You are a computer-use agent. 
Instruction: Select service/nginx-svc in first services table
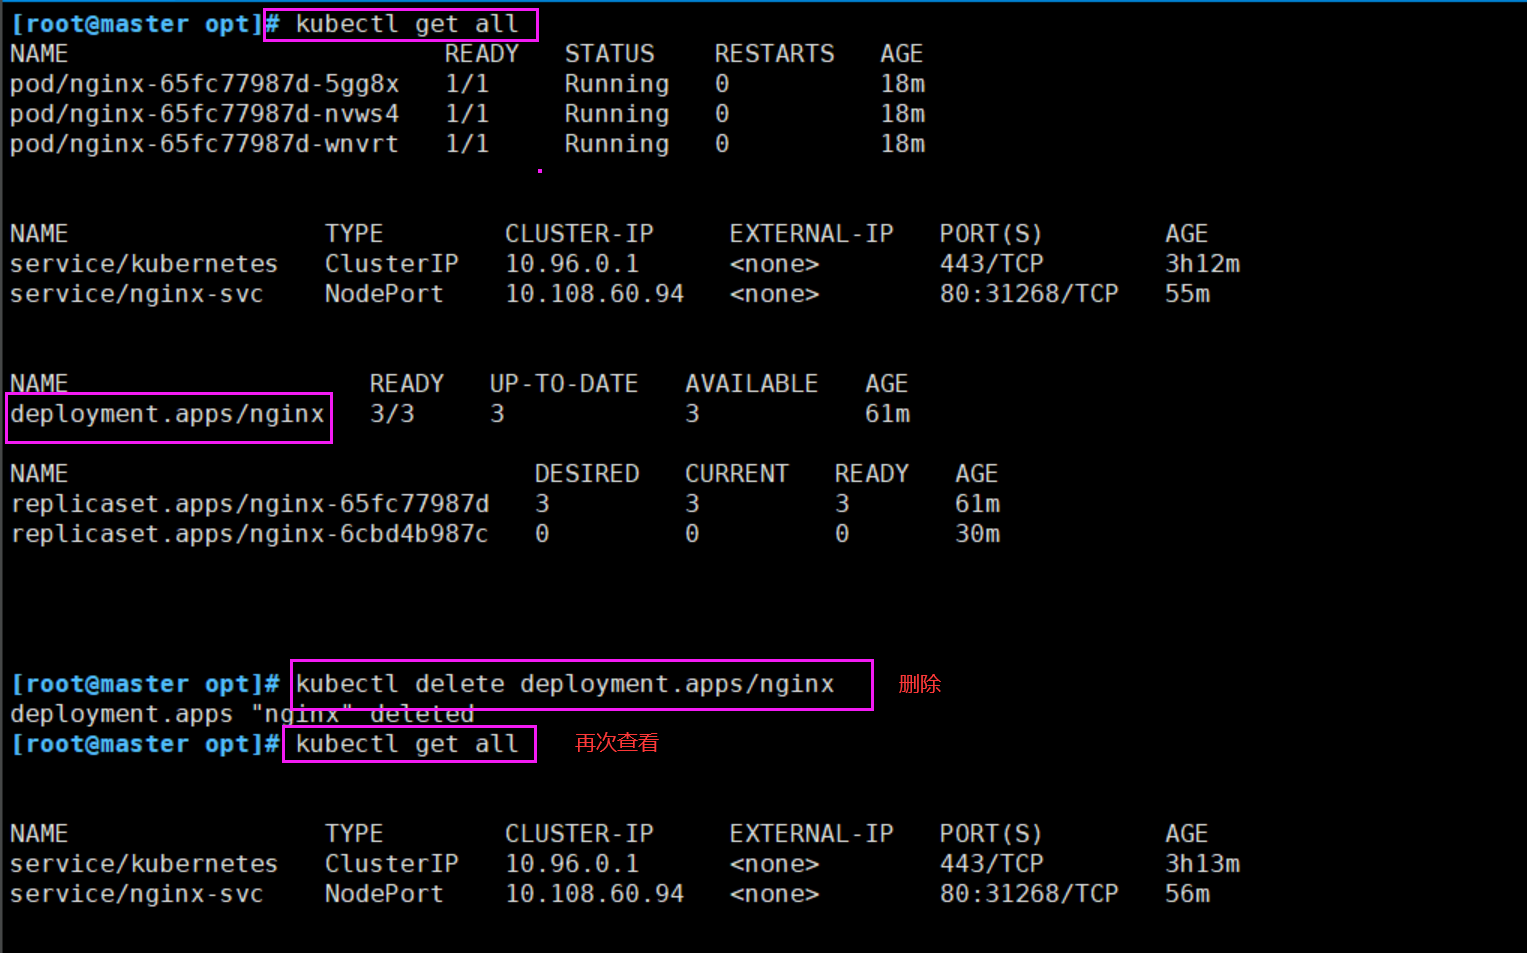click(x=137, y=294)
